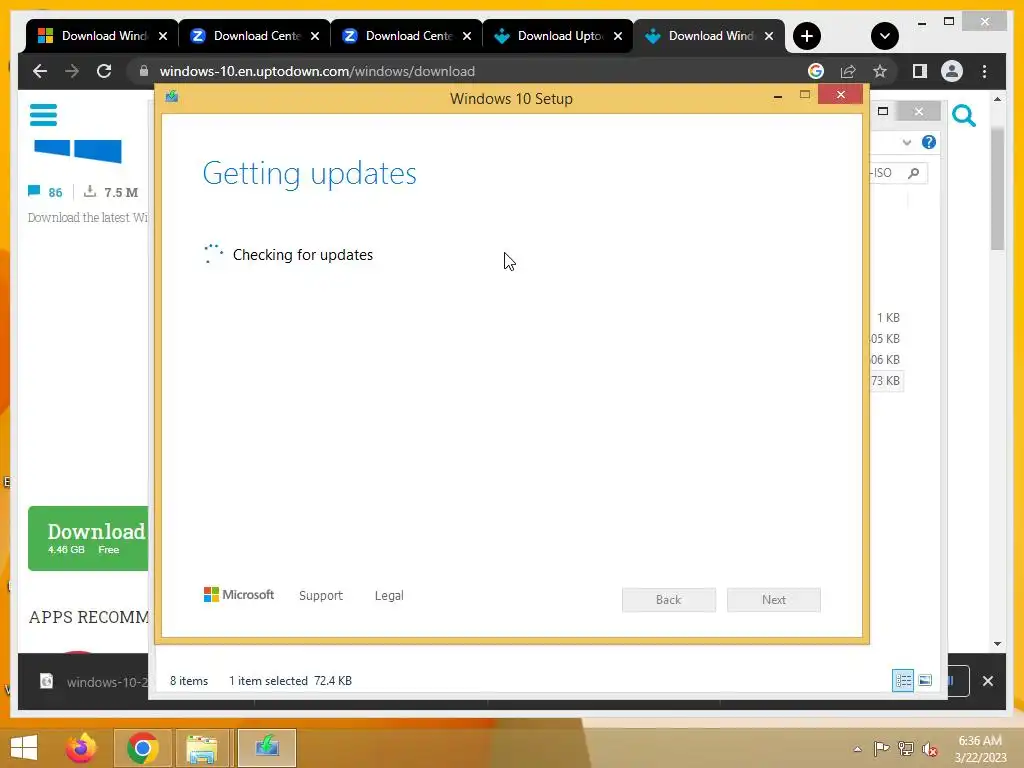1024x768 pixels.
Task: Click the padlock site info icon
Action: [x=144, y=71]
